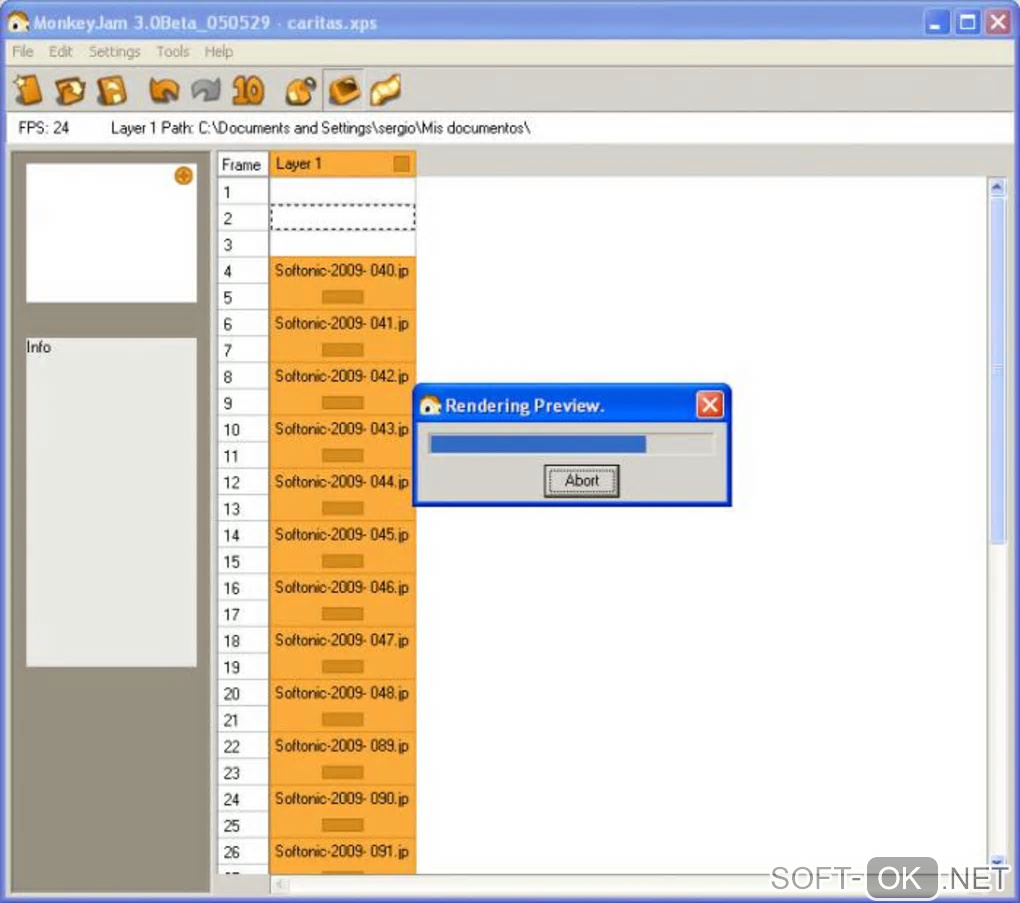Click the hold bar in frame 9 cell
This screenshot has width=1020, height=903.
tap(343, 403)
